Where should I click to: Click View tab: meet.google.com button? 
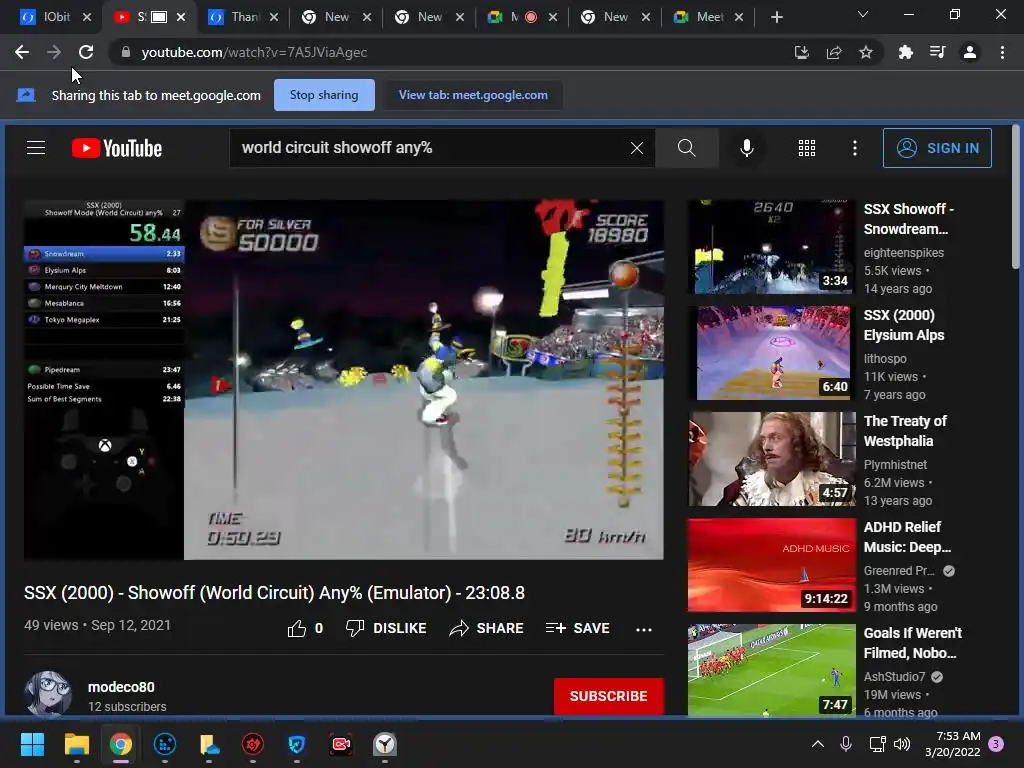click(473, 95)
